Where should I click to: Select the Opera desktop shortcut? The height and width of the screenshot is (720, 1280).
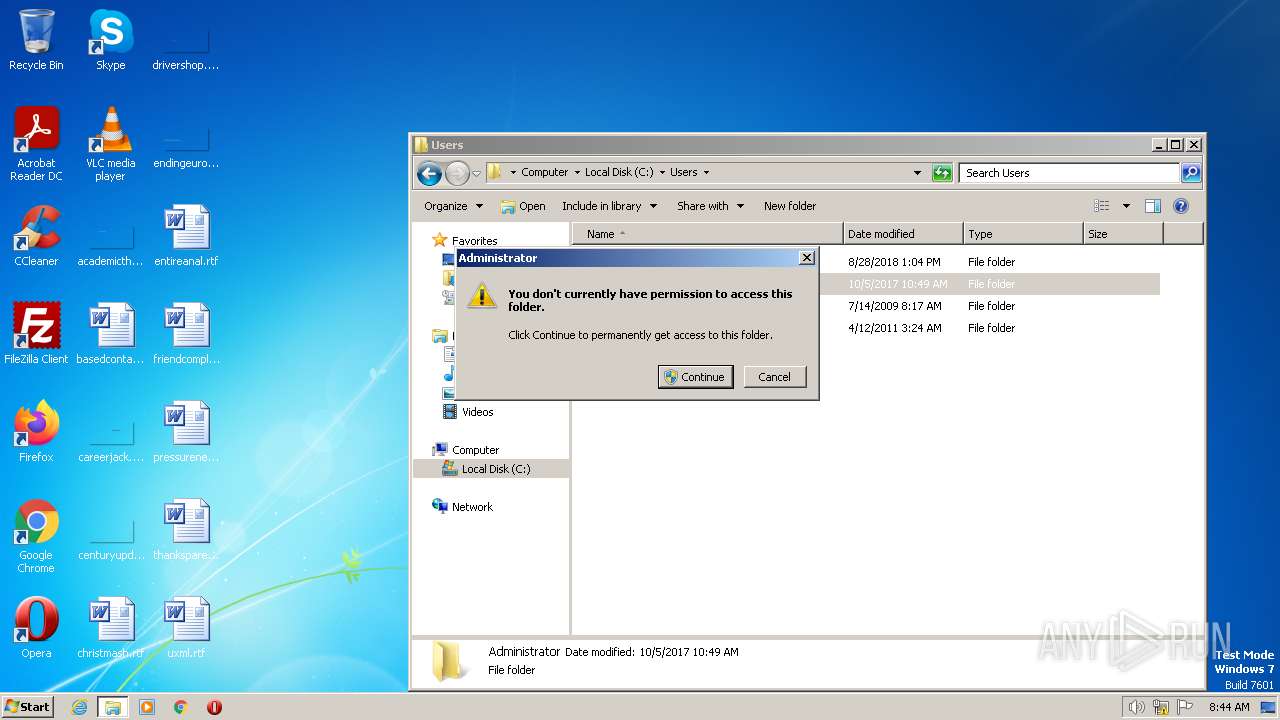point(36,628)
